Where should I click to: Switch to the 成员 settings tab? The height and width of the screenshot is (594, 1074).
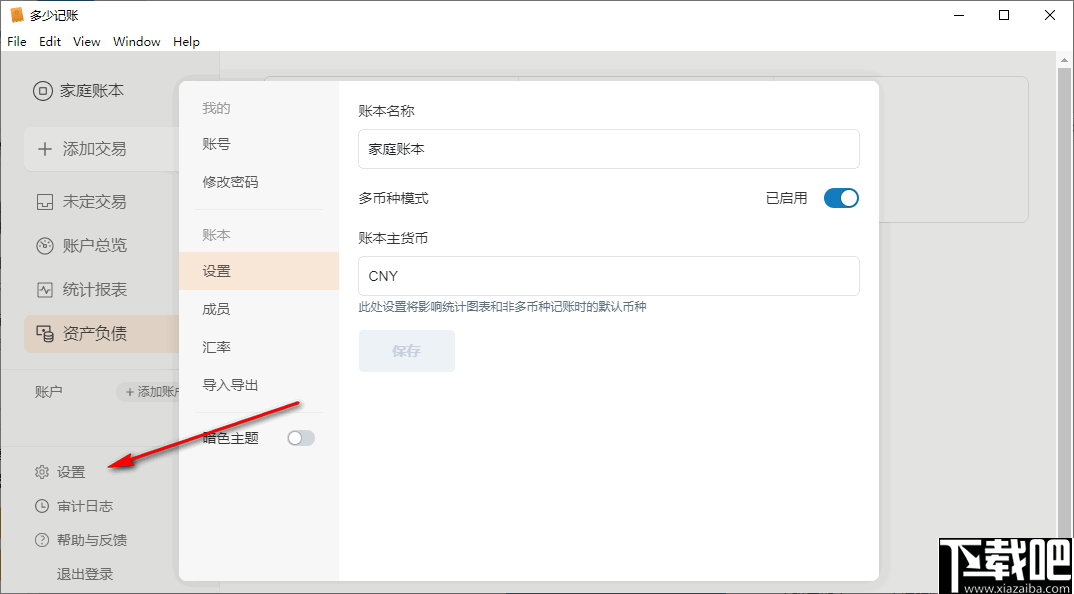pos(217,308)
